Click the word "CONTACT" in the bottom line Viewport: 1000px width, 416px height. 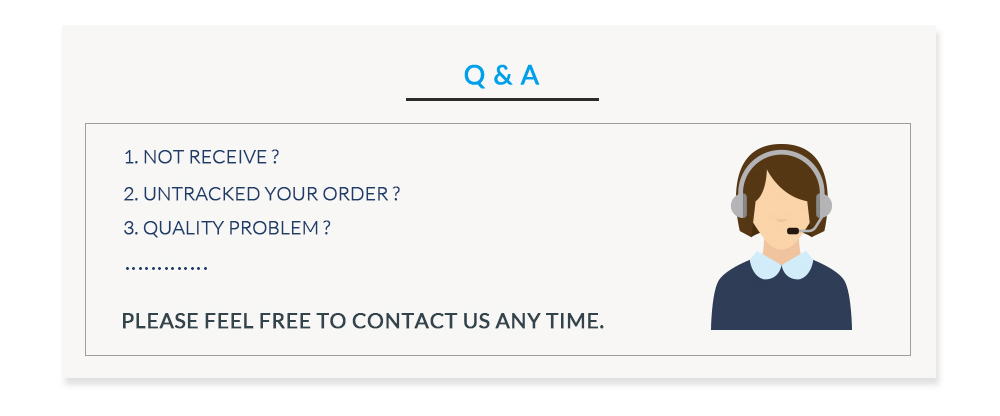pyautogui.click(x=401, y=321)
